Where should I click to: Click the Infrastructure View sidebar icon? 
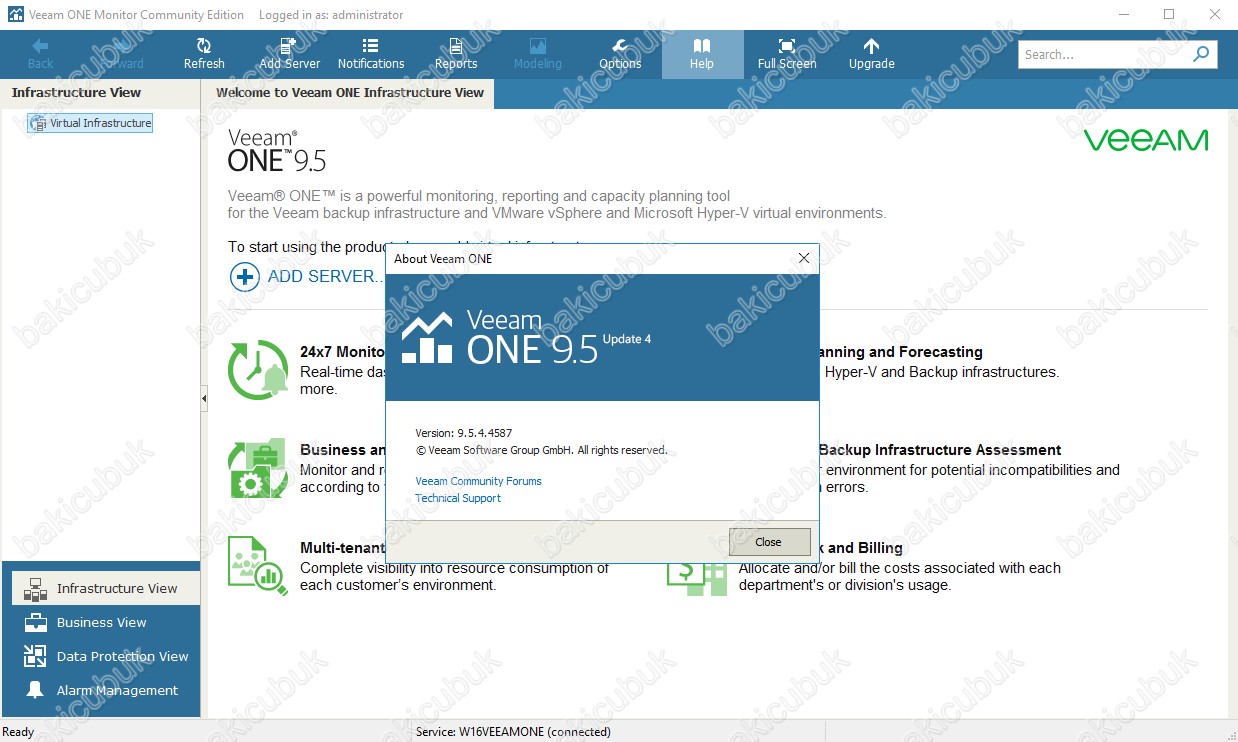tap(35, 588)
